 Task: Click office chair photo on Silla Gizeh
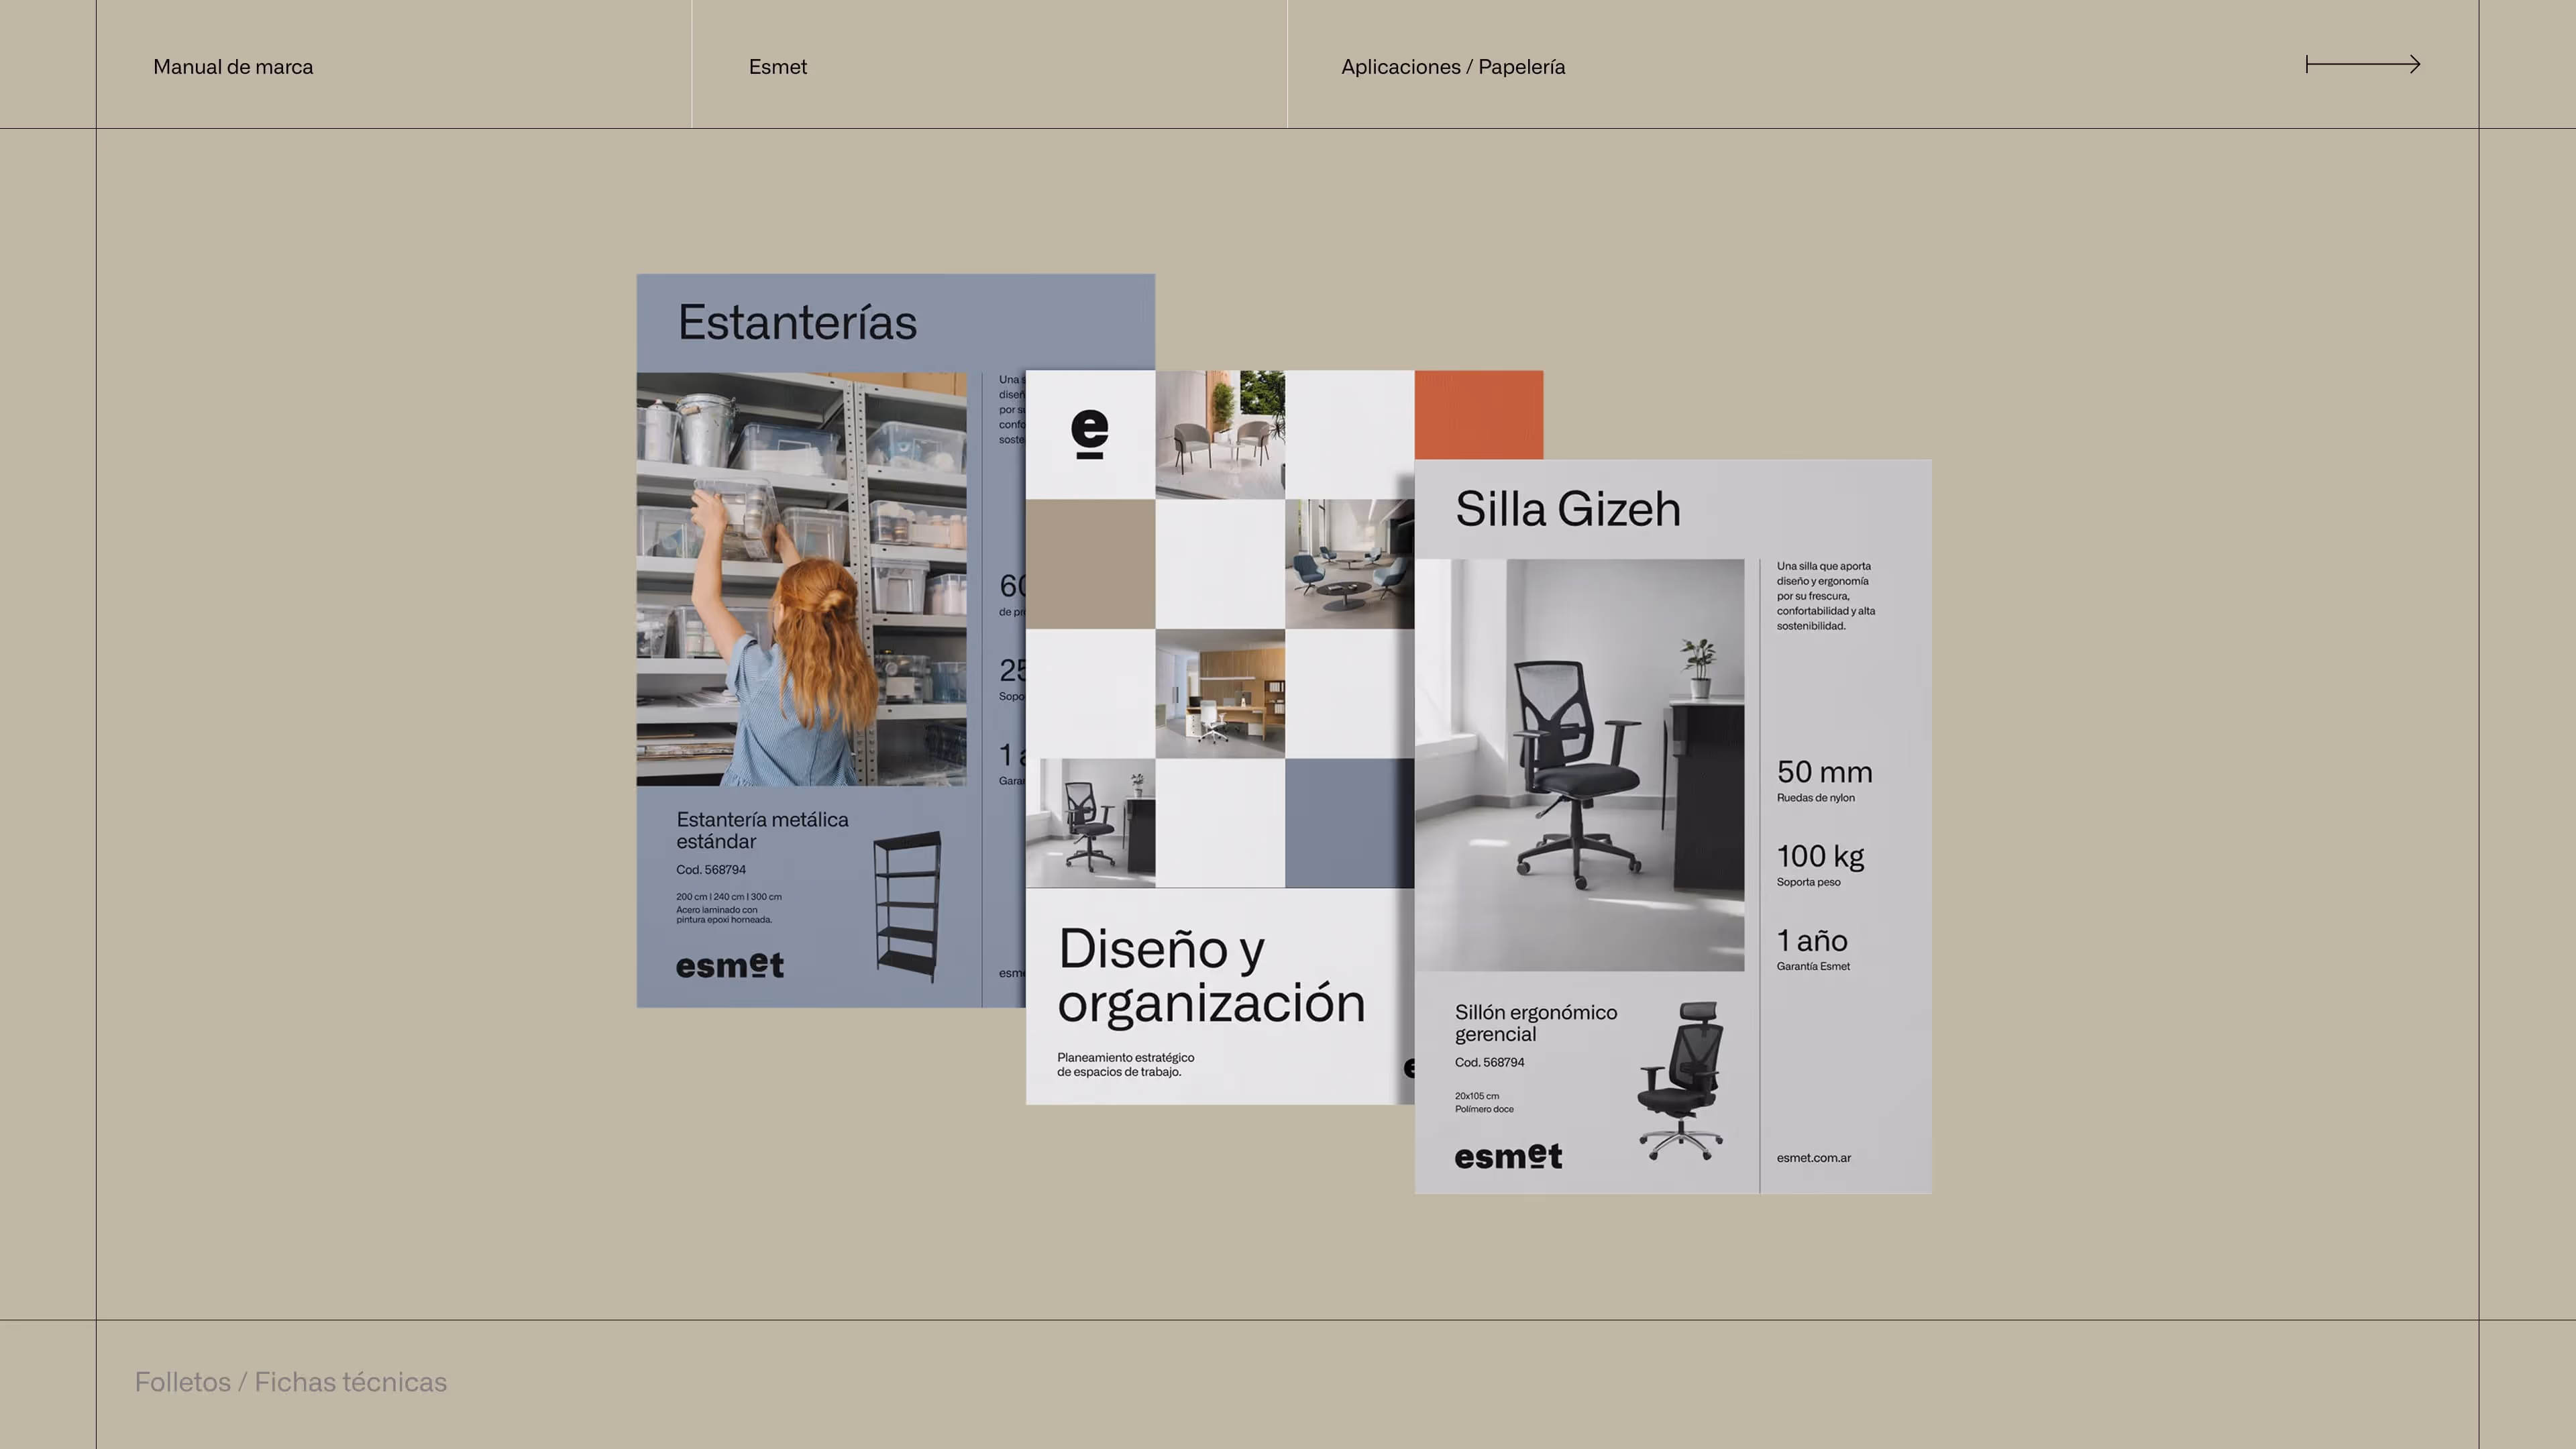pos(1579,764)
